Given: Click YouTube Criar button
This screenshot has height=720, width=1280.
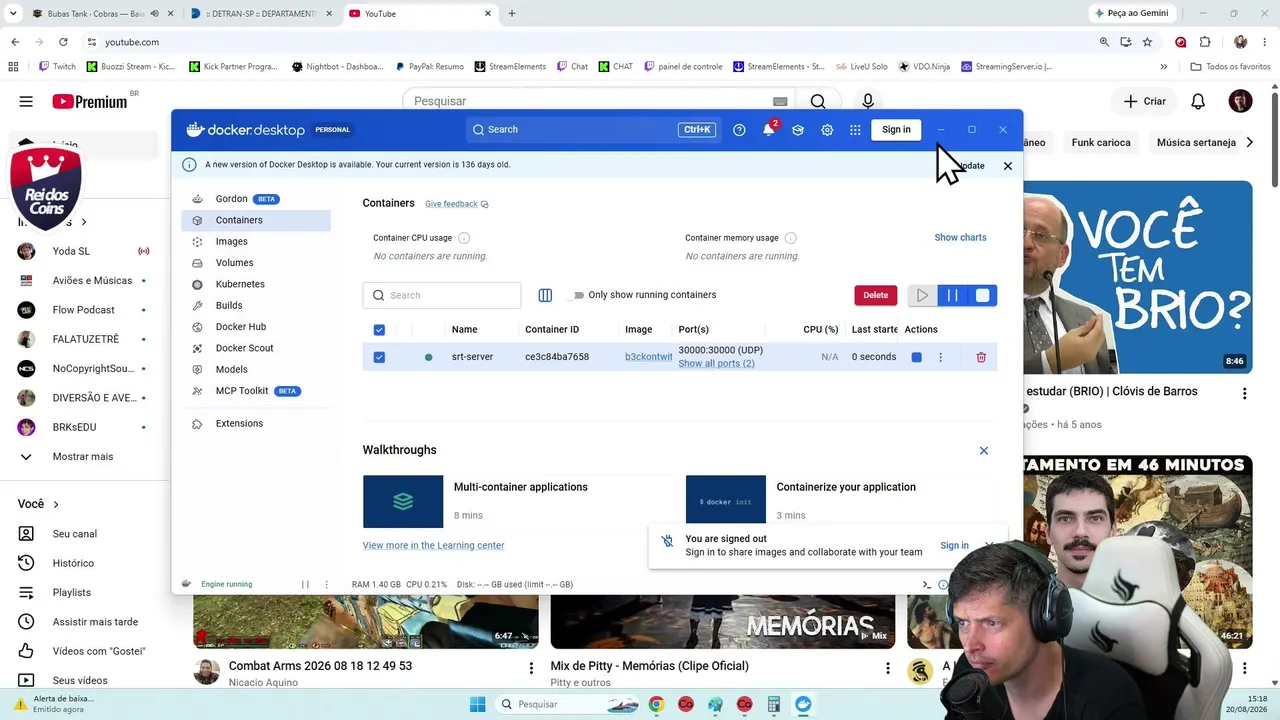Looking at the screenshot, I should [x=1145, y=101].
